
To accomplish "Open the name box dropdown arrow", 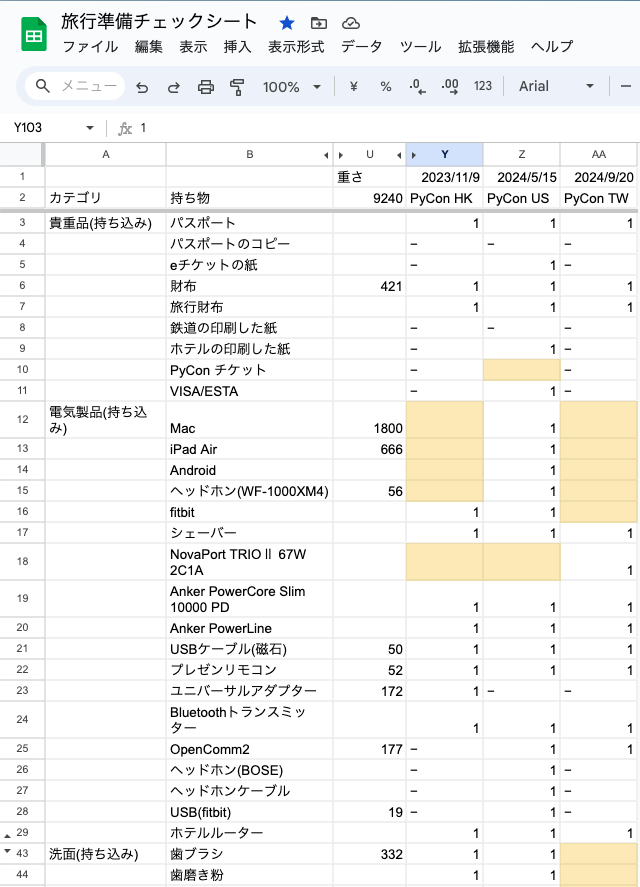I will point(90,128).
